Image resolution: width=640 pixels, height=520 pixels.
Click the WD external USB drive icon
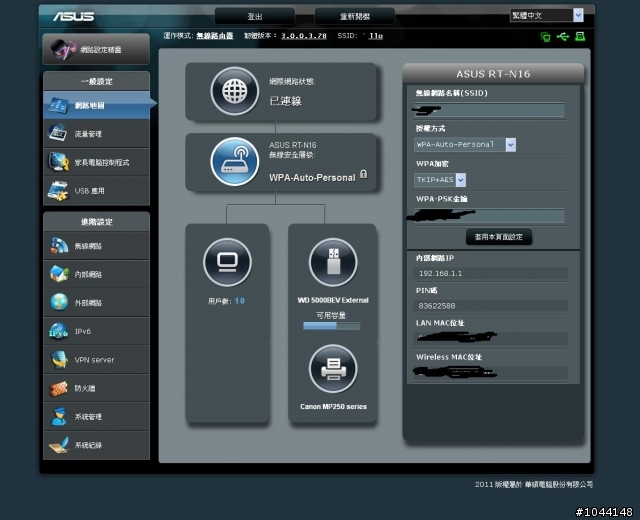tap(333, 262)
